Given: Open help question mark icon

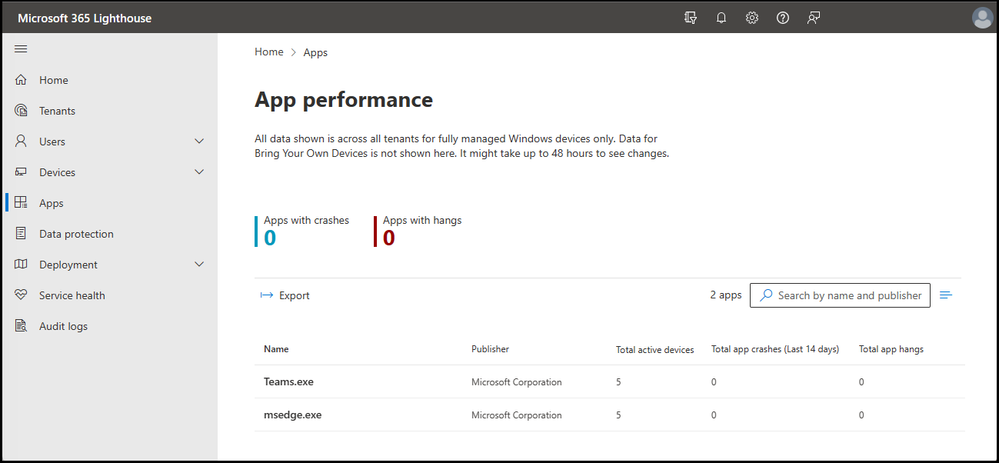Looking at the screenshot, I should (783, 18).
